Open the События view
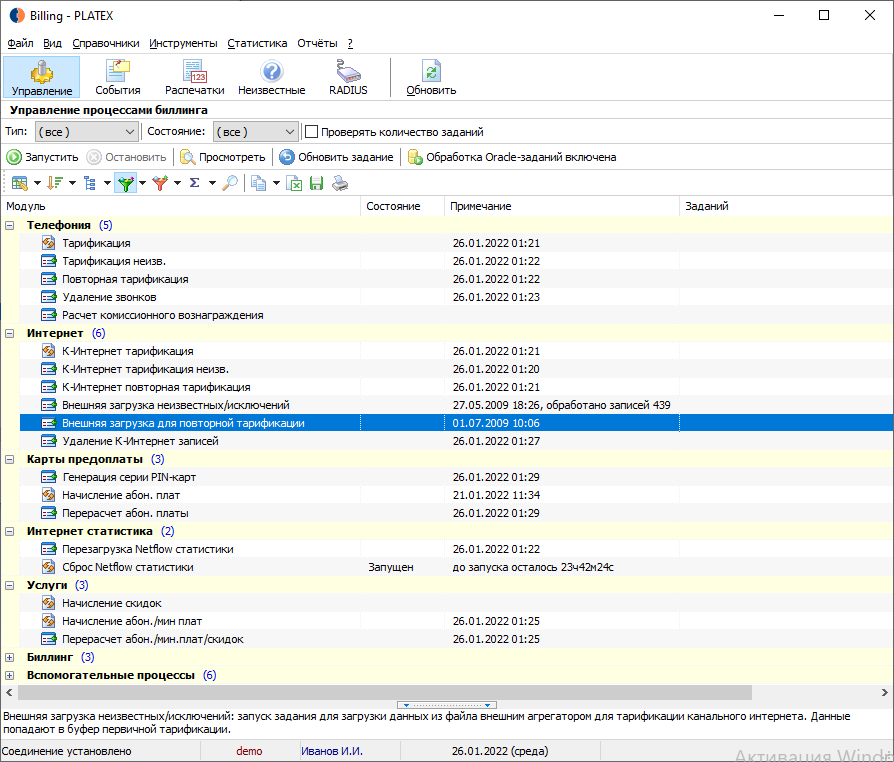The height and width of the screenshot is (762, 894). pyautogui.click(x=117, y=77)
